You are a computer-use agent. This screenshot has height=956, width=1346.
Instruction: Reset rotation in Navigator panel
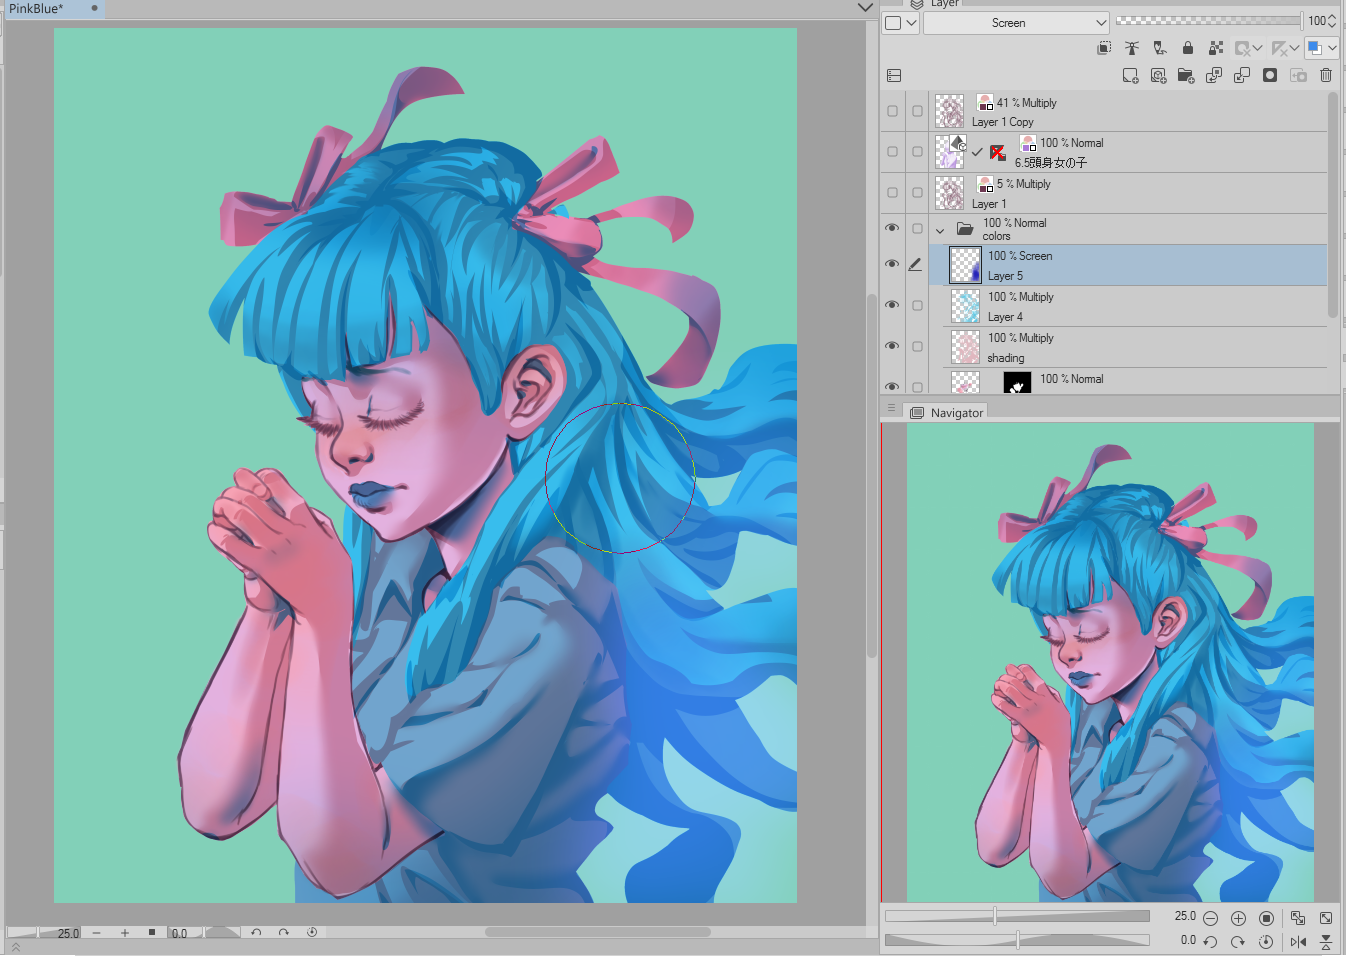tap(1266, 942)
